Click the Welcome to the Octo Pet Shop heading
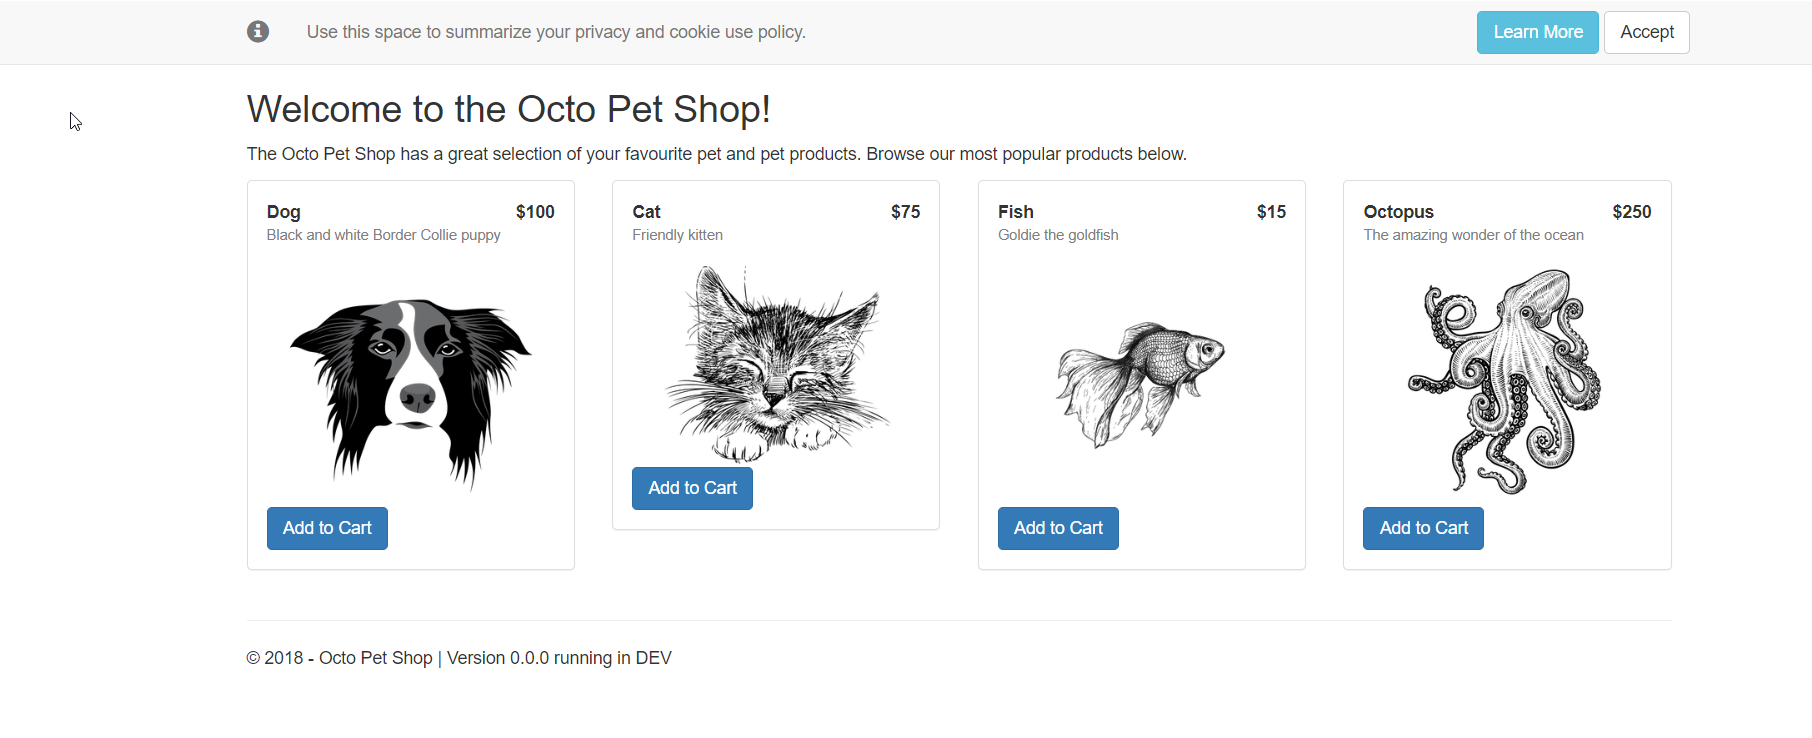Image resolution: width=1812 pixels, height=738 pixels. click(508, 109)
